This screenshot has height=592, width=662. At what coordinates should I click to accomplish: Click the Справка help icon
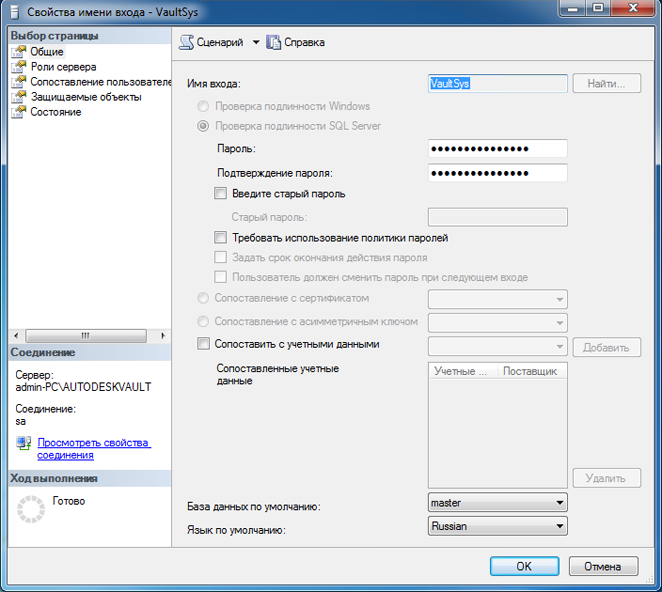coord(274,42)
